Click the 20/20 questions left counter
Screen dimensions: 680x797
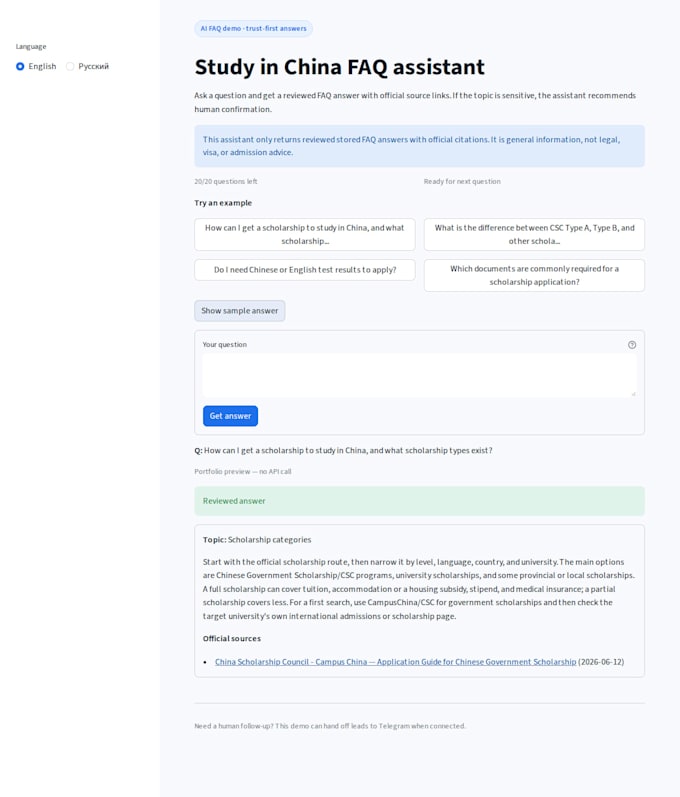point(226,181)
